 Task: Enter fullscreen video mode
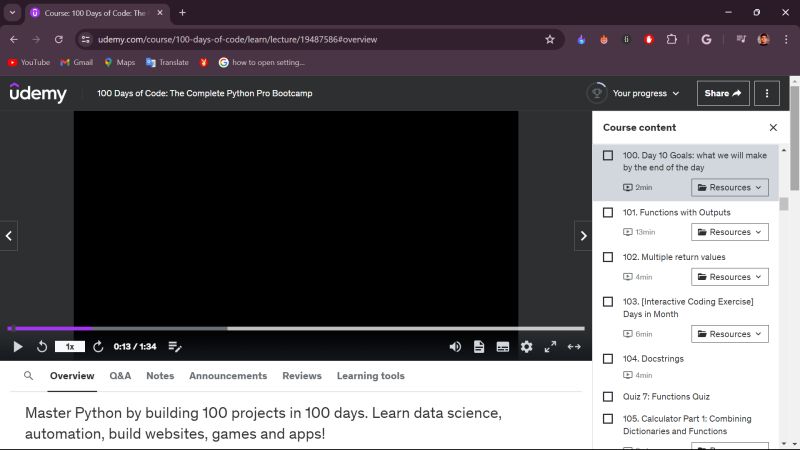550,347
